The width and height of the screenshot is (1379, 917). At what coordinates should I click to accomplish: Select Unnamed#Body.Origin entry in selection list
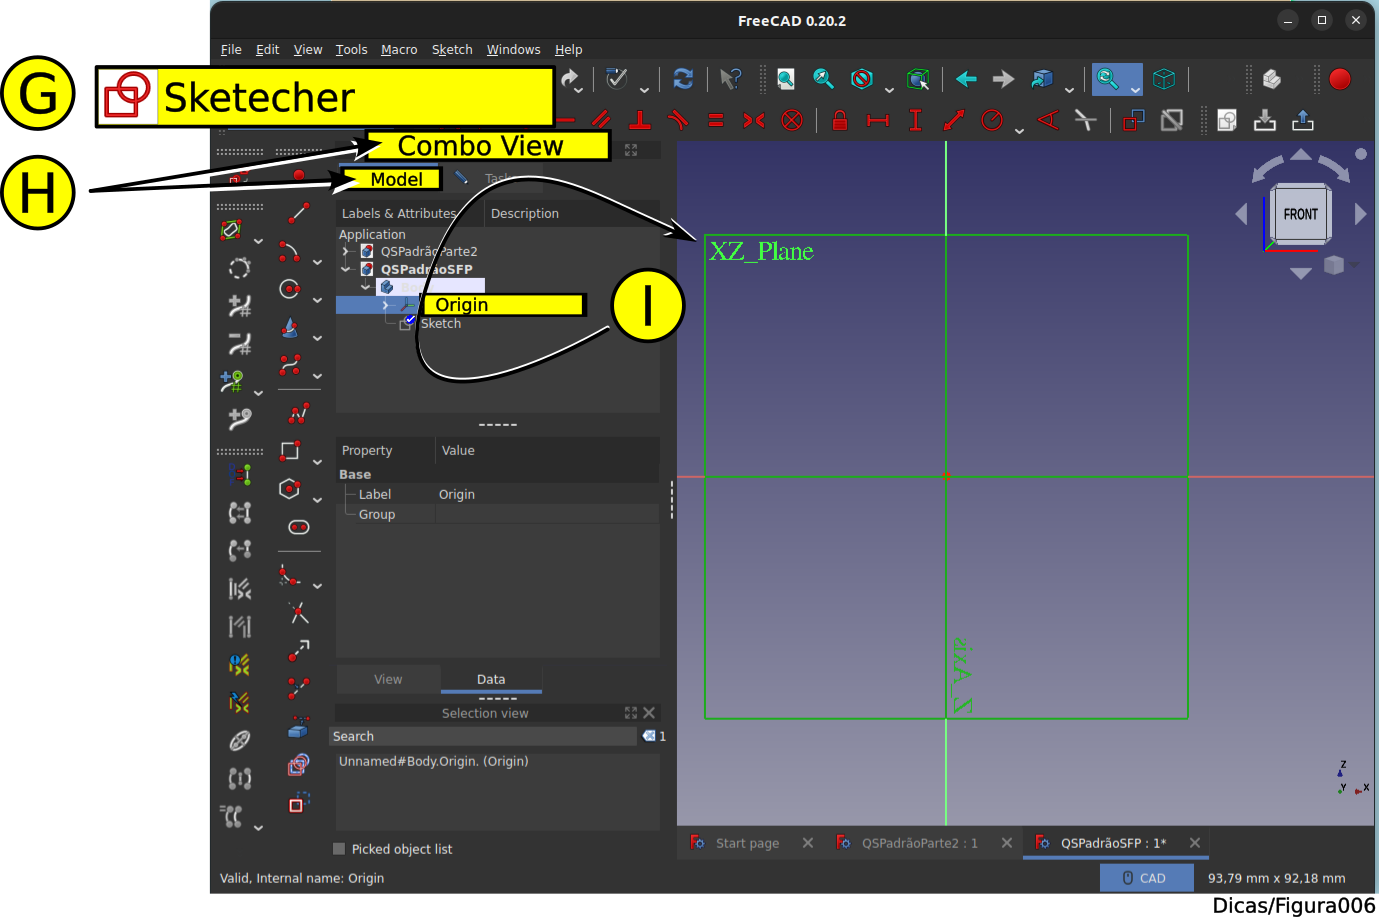click(434, 761)
